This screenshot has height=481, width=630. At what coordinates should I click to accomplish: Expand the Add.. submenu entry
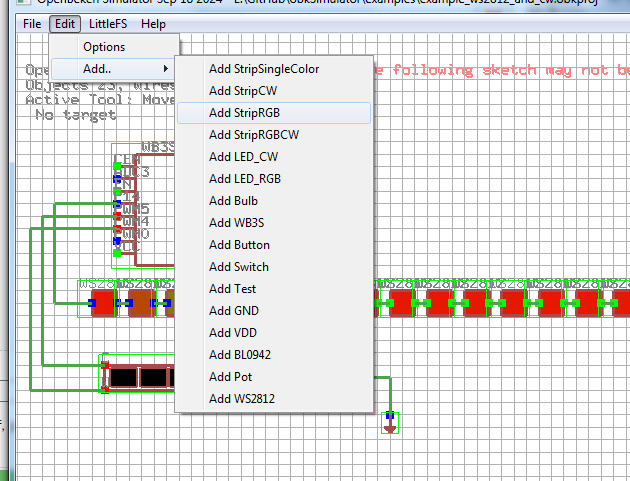tap(113, 69)
